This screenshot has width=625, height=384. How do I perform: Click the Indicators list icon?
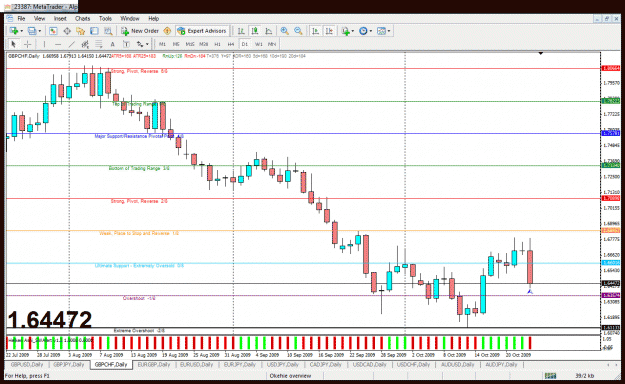coord(345,31)
